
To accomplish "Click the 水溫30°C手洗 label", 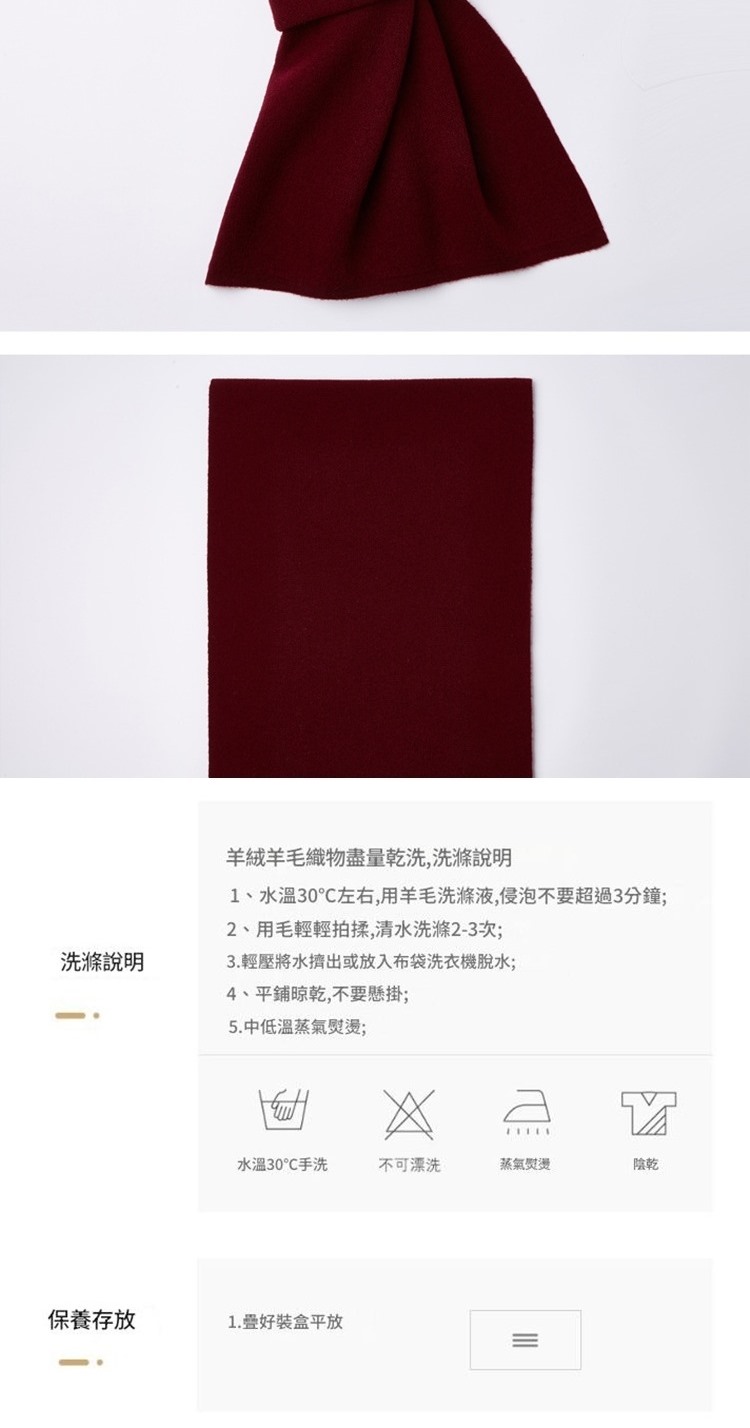I will point(282,1164).
